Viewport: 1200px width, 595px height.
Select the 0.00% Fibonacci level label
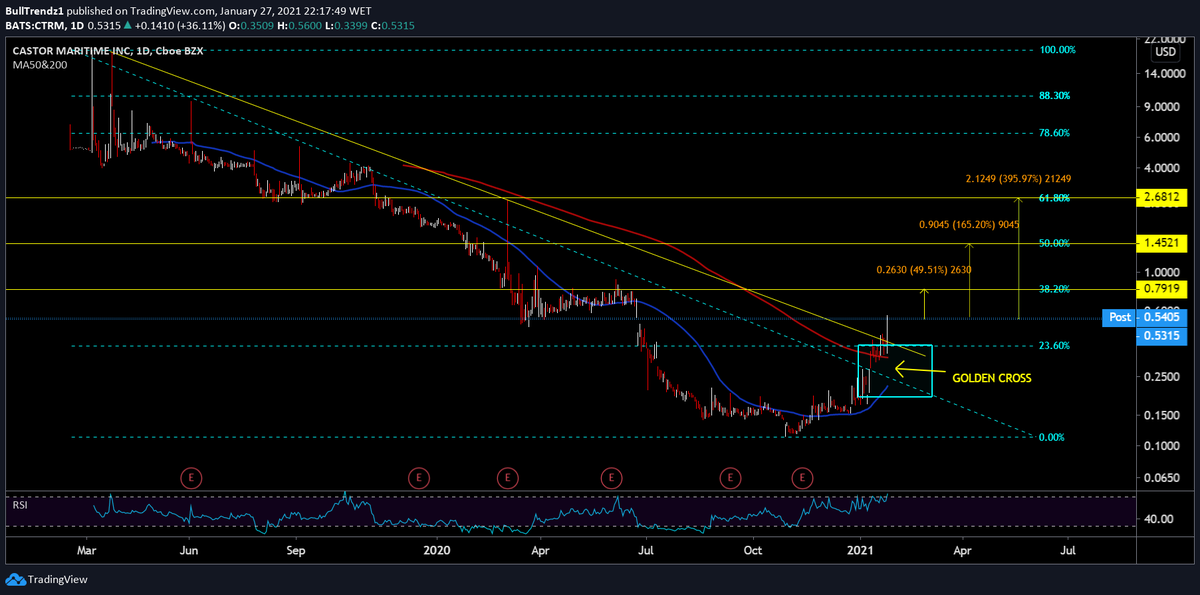click(1053, 438)
